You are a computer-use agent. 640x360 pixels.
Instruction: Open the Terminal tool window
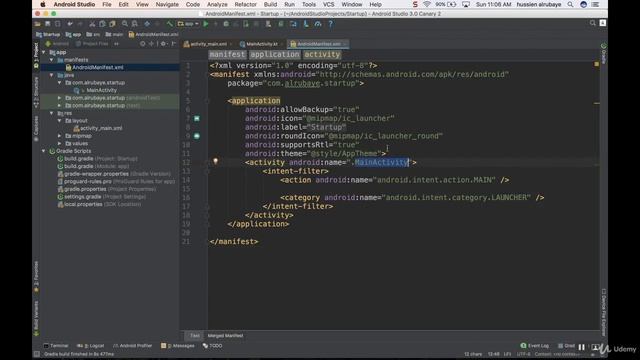(x=56, y=346)
